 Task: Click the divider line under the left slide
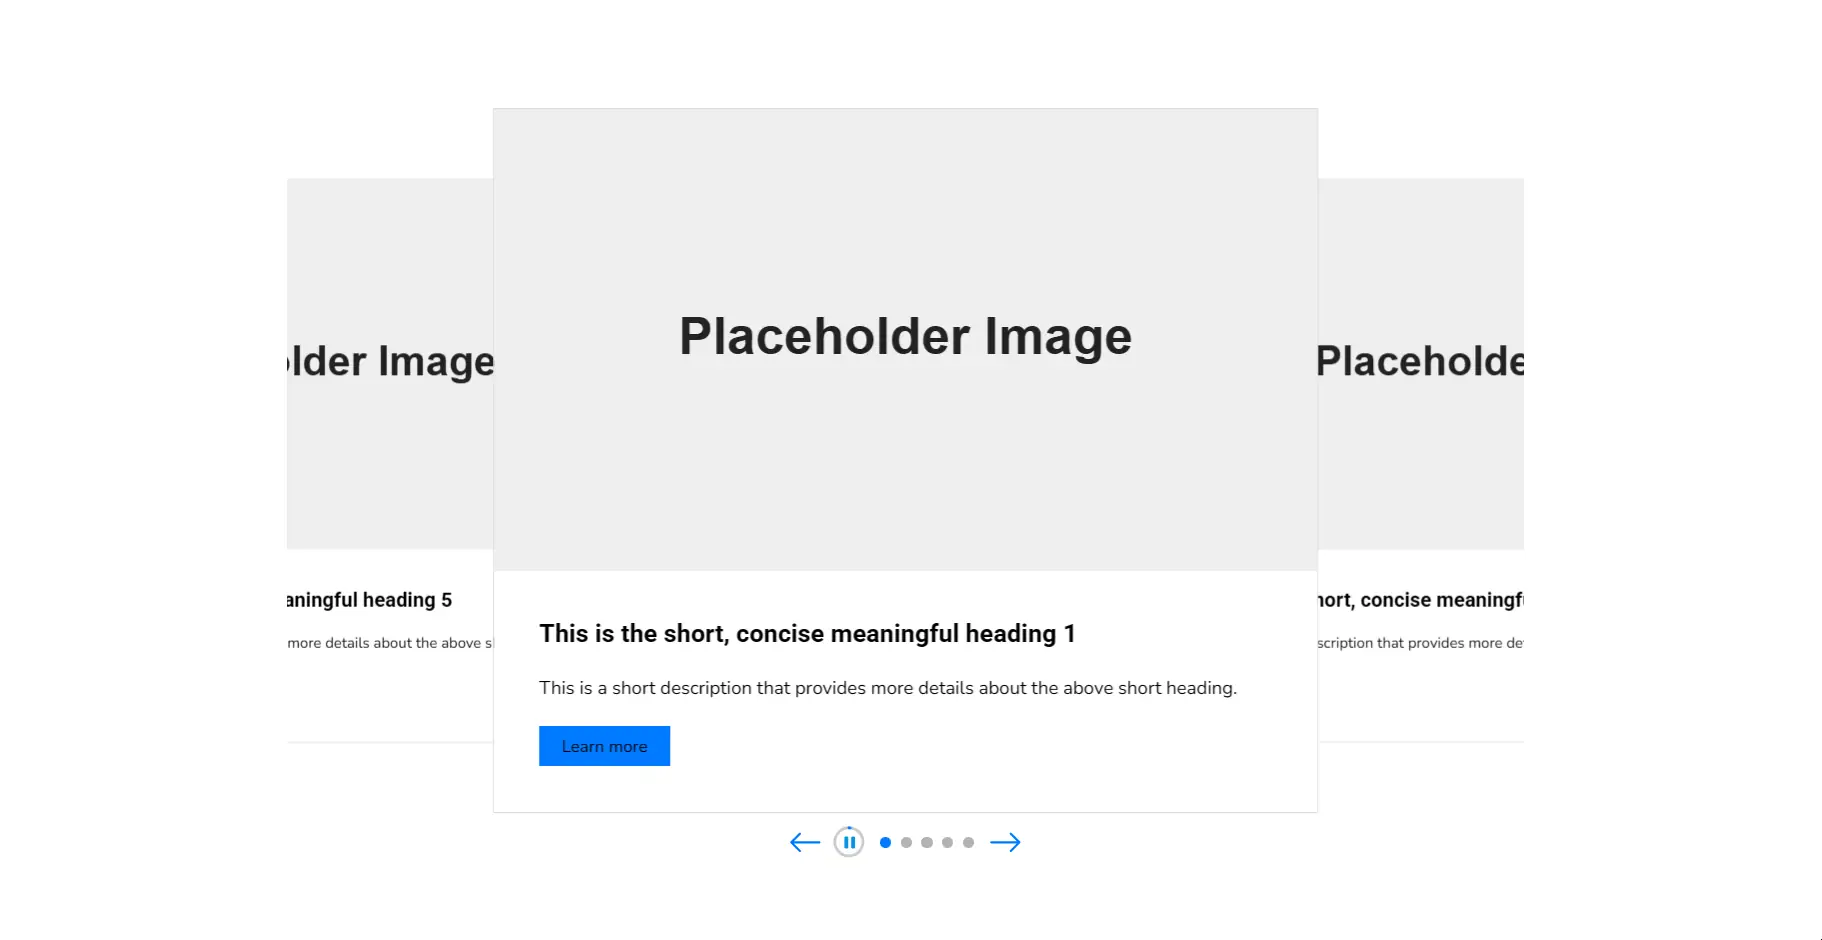(390, 742)
